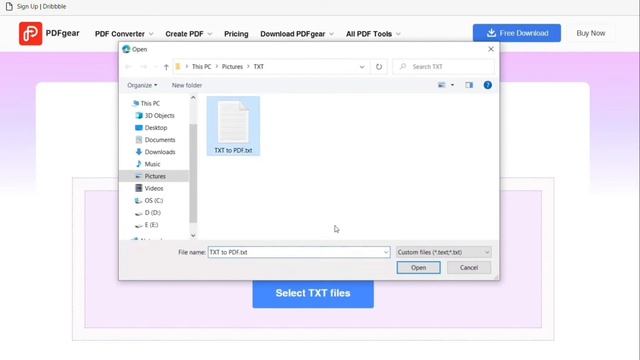
Task: Select the TXT to PDF.txt file thumbnail
Action: pyautogui.click(x=233, y=126)
